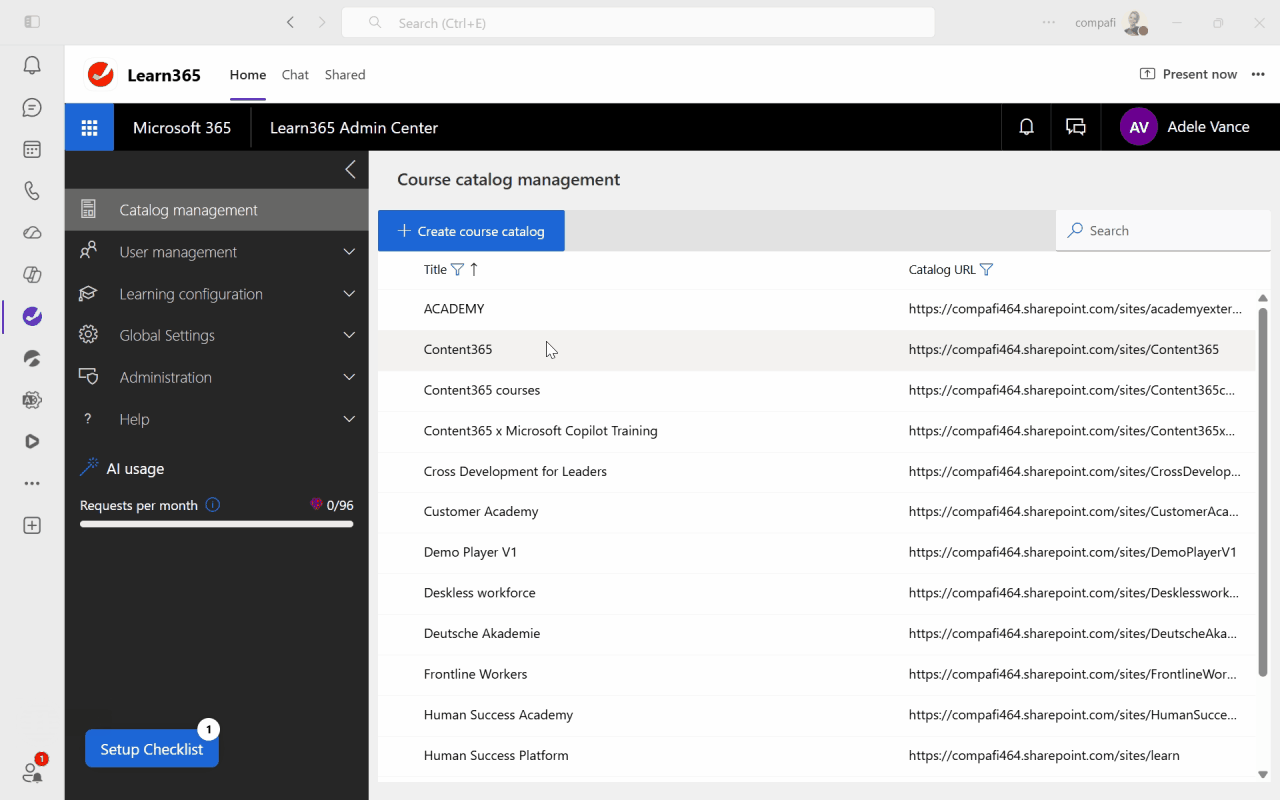
Task: Click the catalog list scroll-down arrow
Action: click(1262, 774)
